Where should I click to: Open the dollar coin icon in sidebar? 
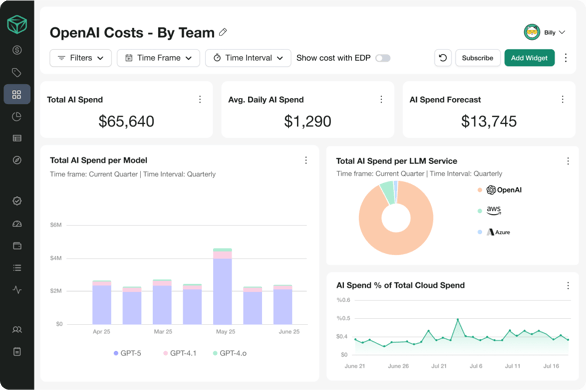coord(17,50)
